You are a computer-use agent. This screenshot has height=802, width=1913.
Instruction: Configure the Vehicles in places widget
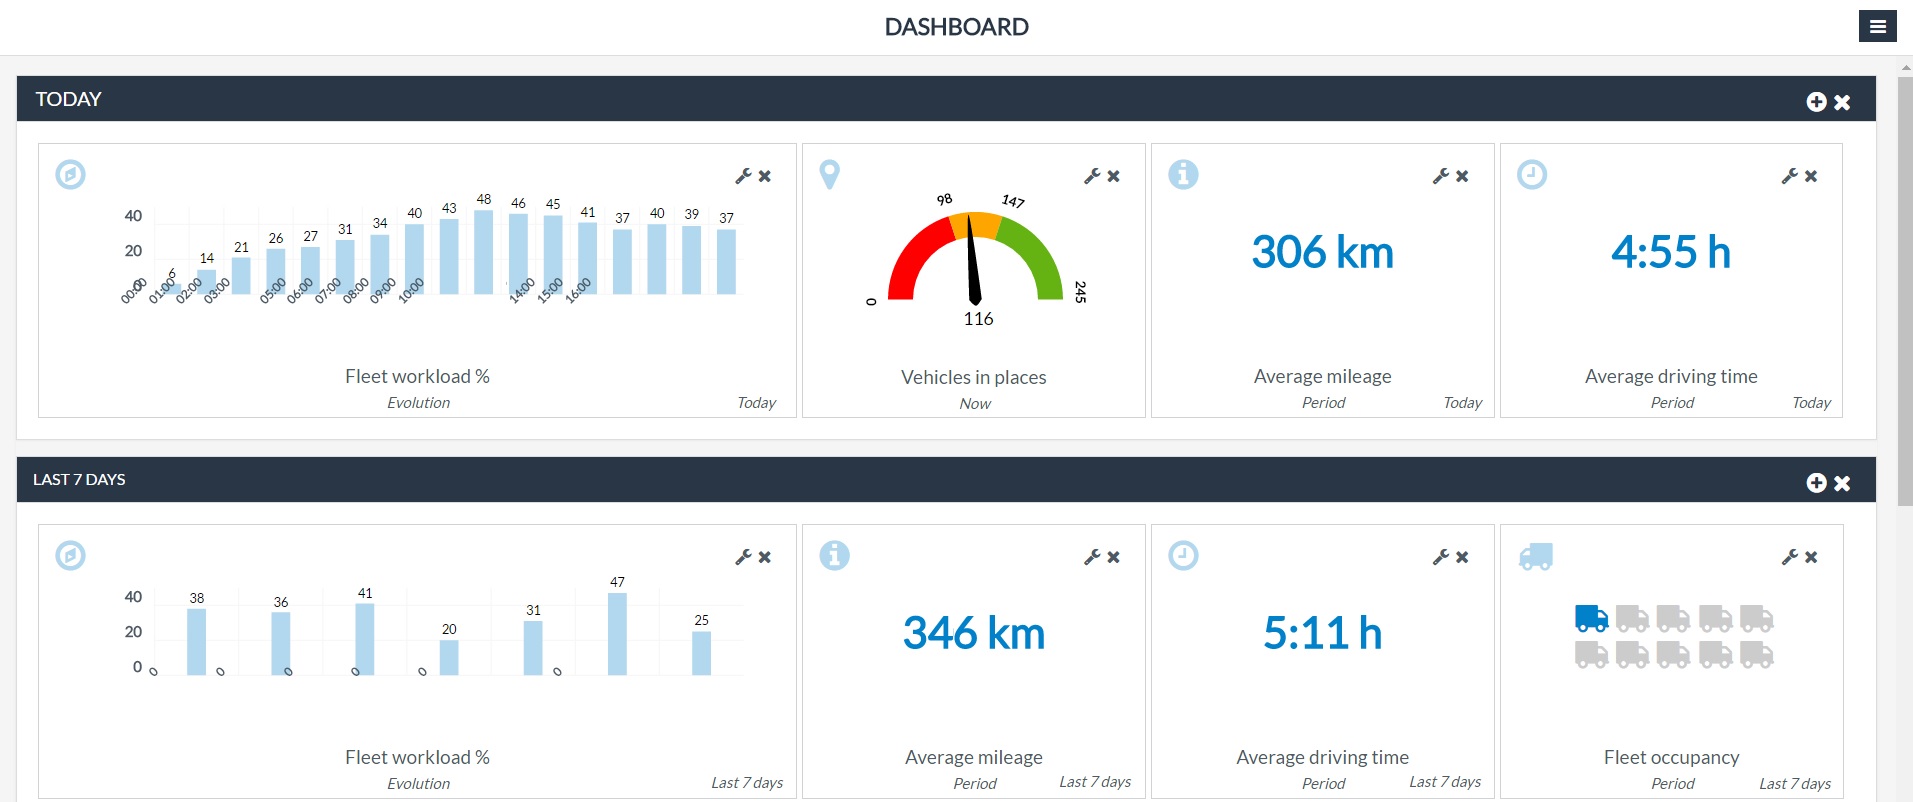click(1092, 176)
